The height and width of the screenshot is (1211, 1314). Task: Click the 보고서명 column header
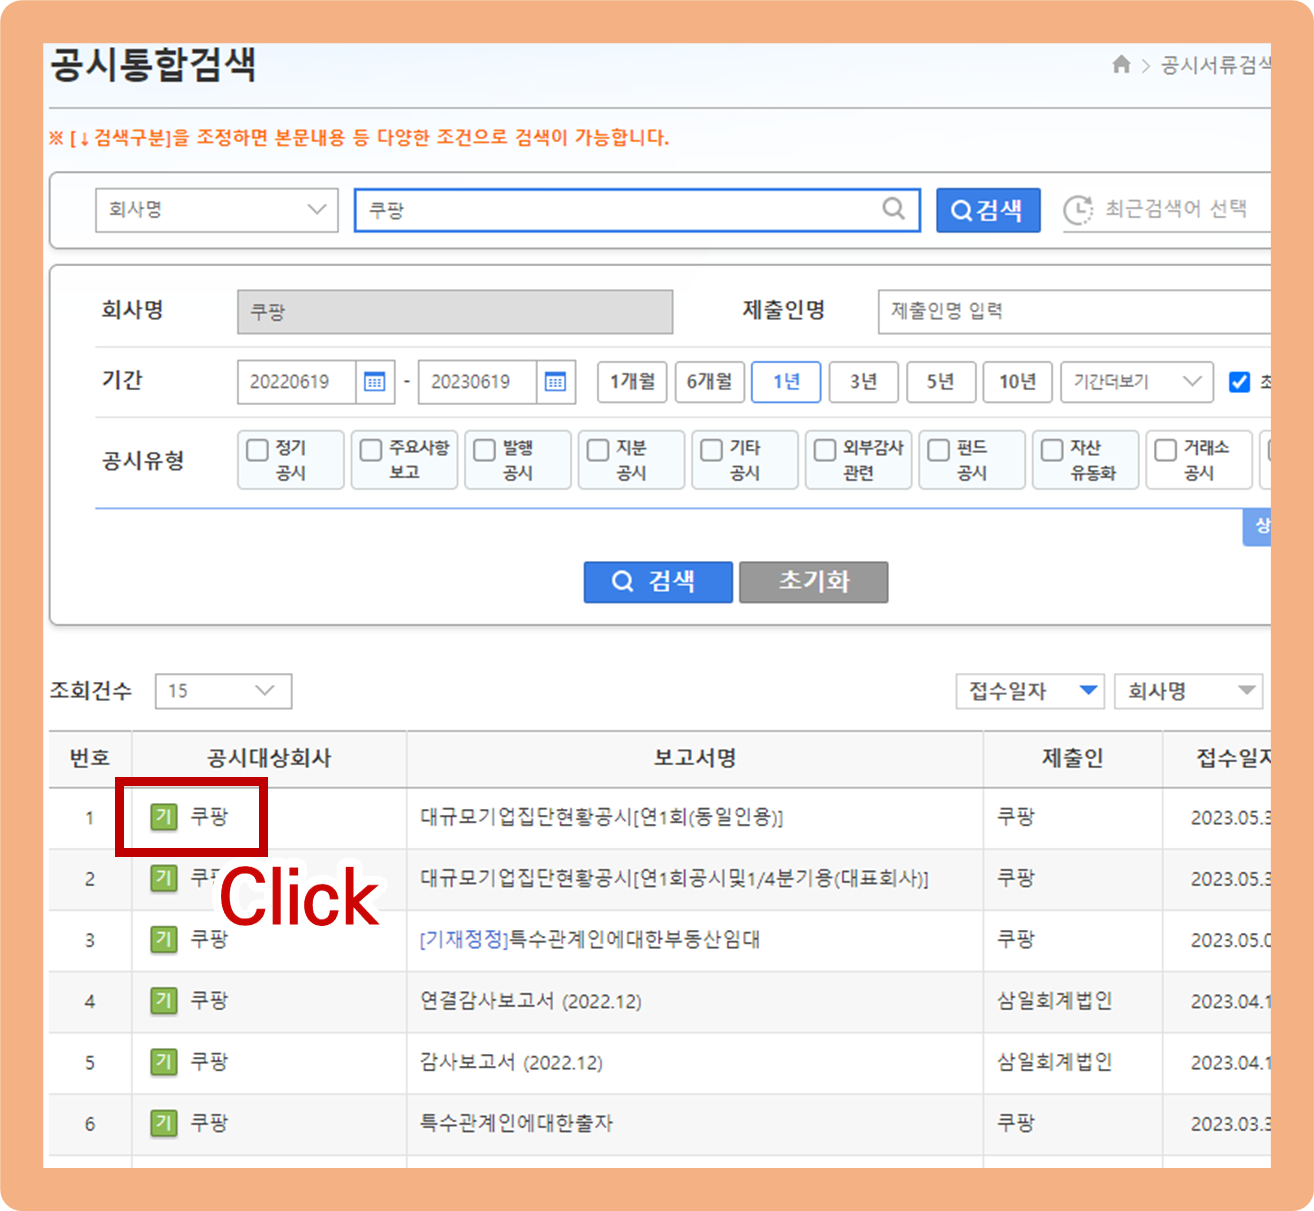pos(695,758)
